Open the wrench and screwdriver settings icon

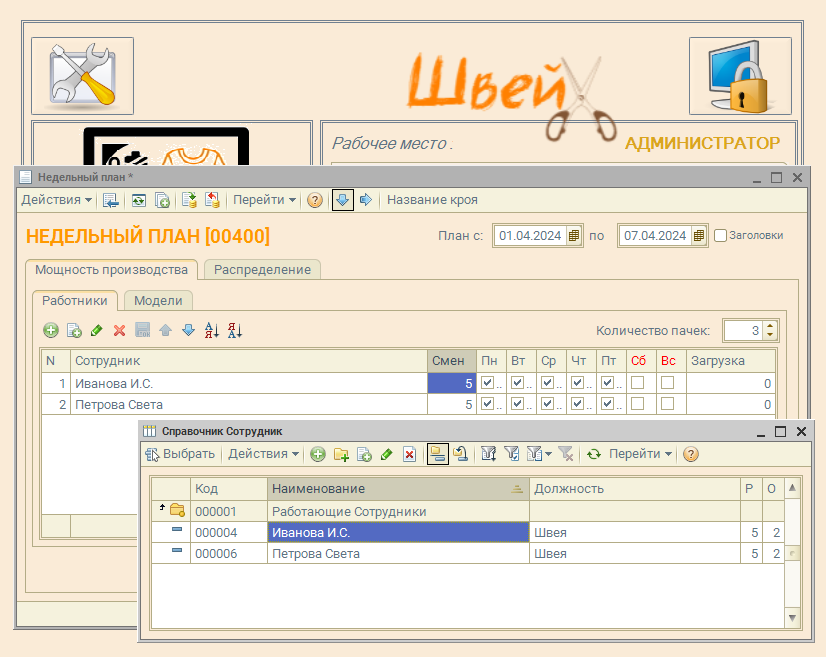[x=82, y=75]
